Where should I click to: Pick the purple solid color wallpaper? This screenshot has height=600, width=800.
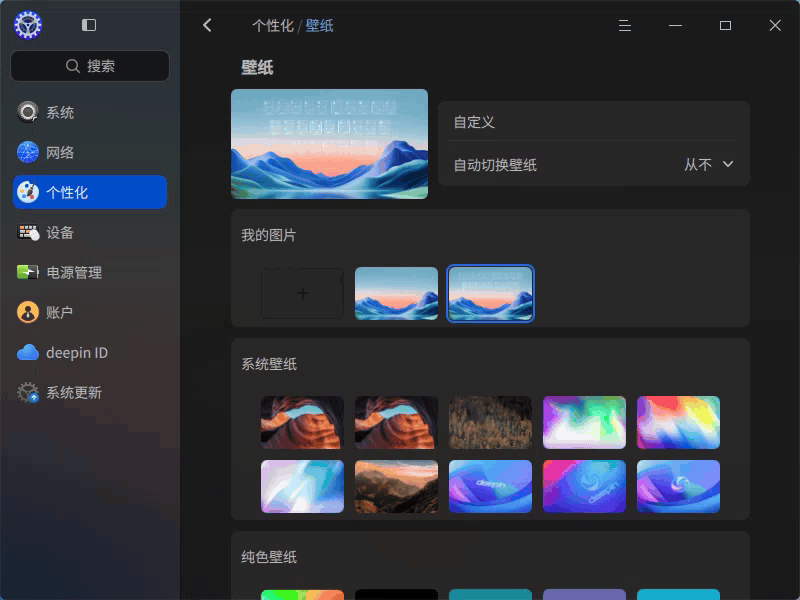(x=584, y=594)
